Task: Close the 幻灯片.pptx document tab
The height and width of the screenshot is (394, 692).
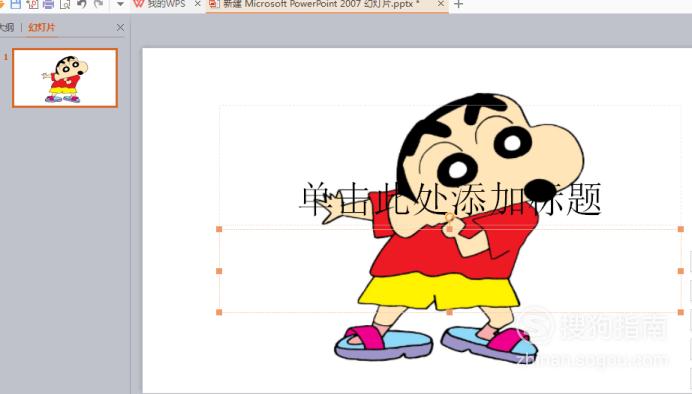Action: (441, 4)
